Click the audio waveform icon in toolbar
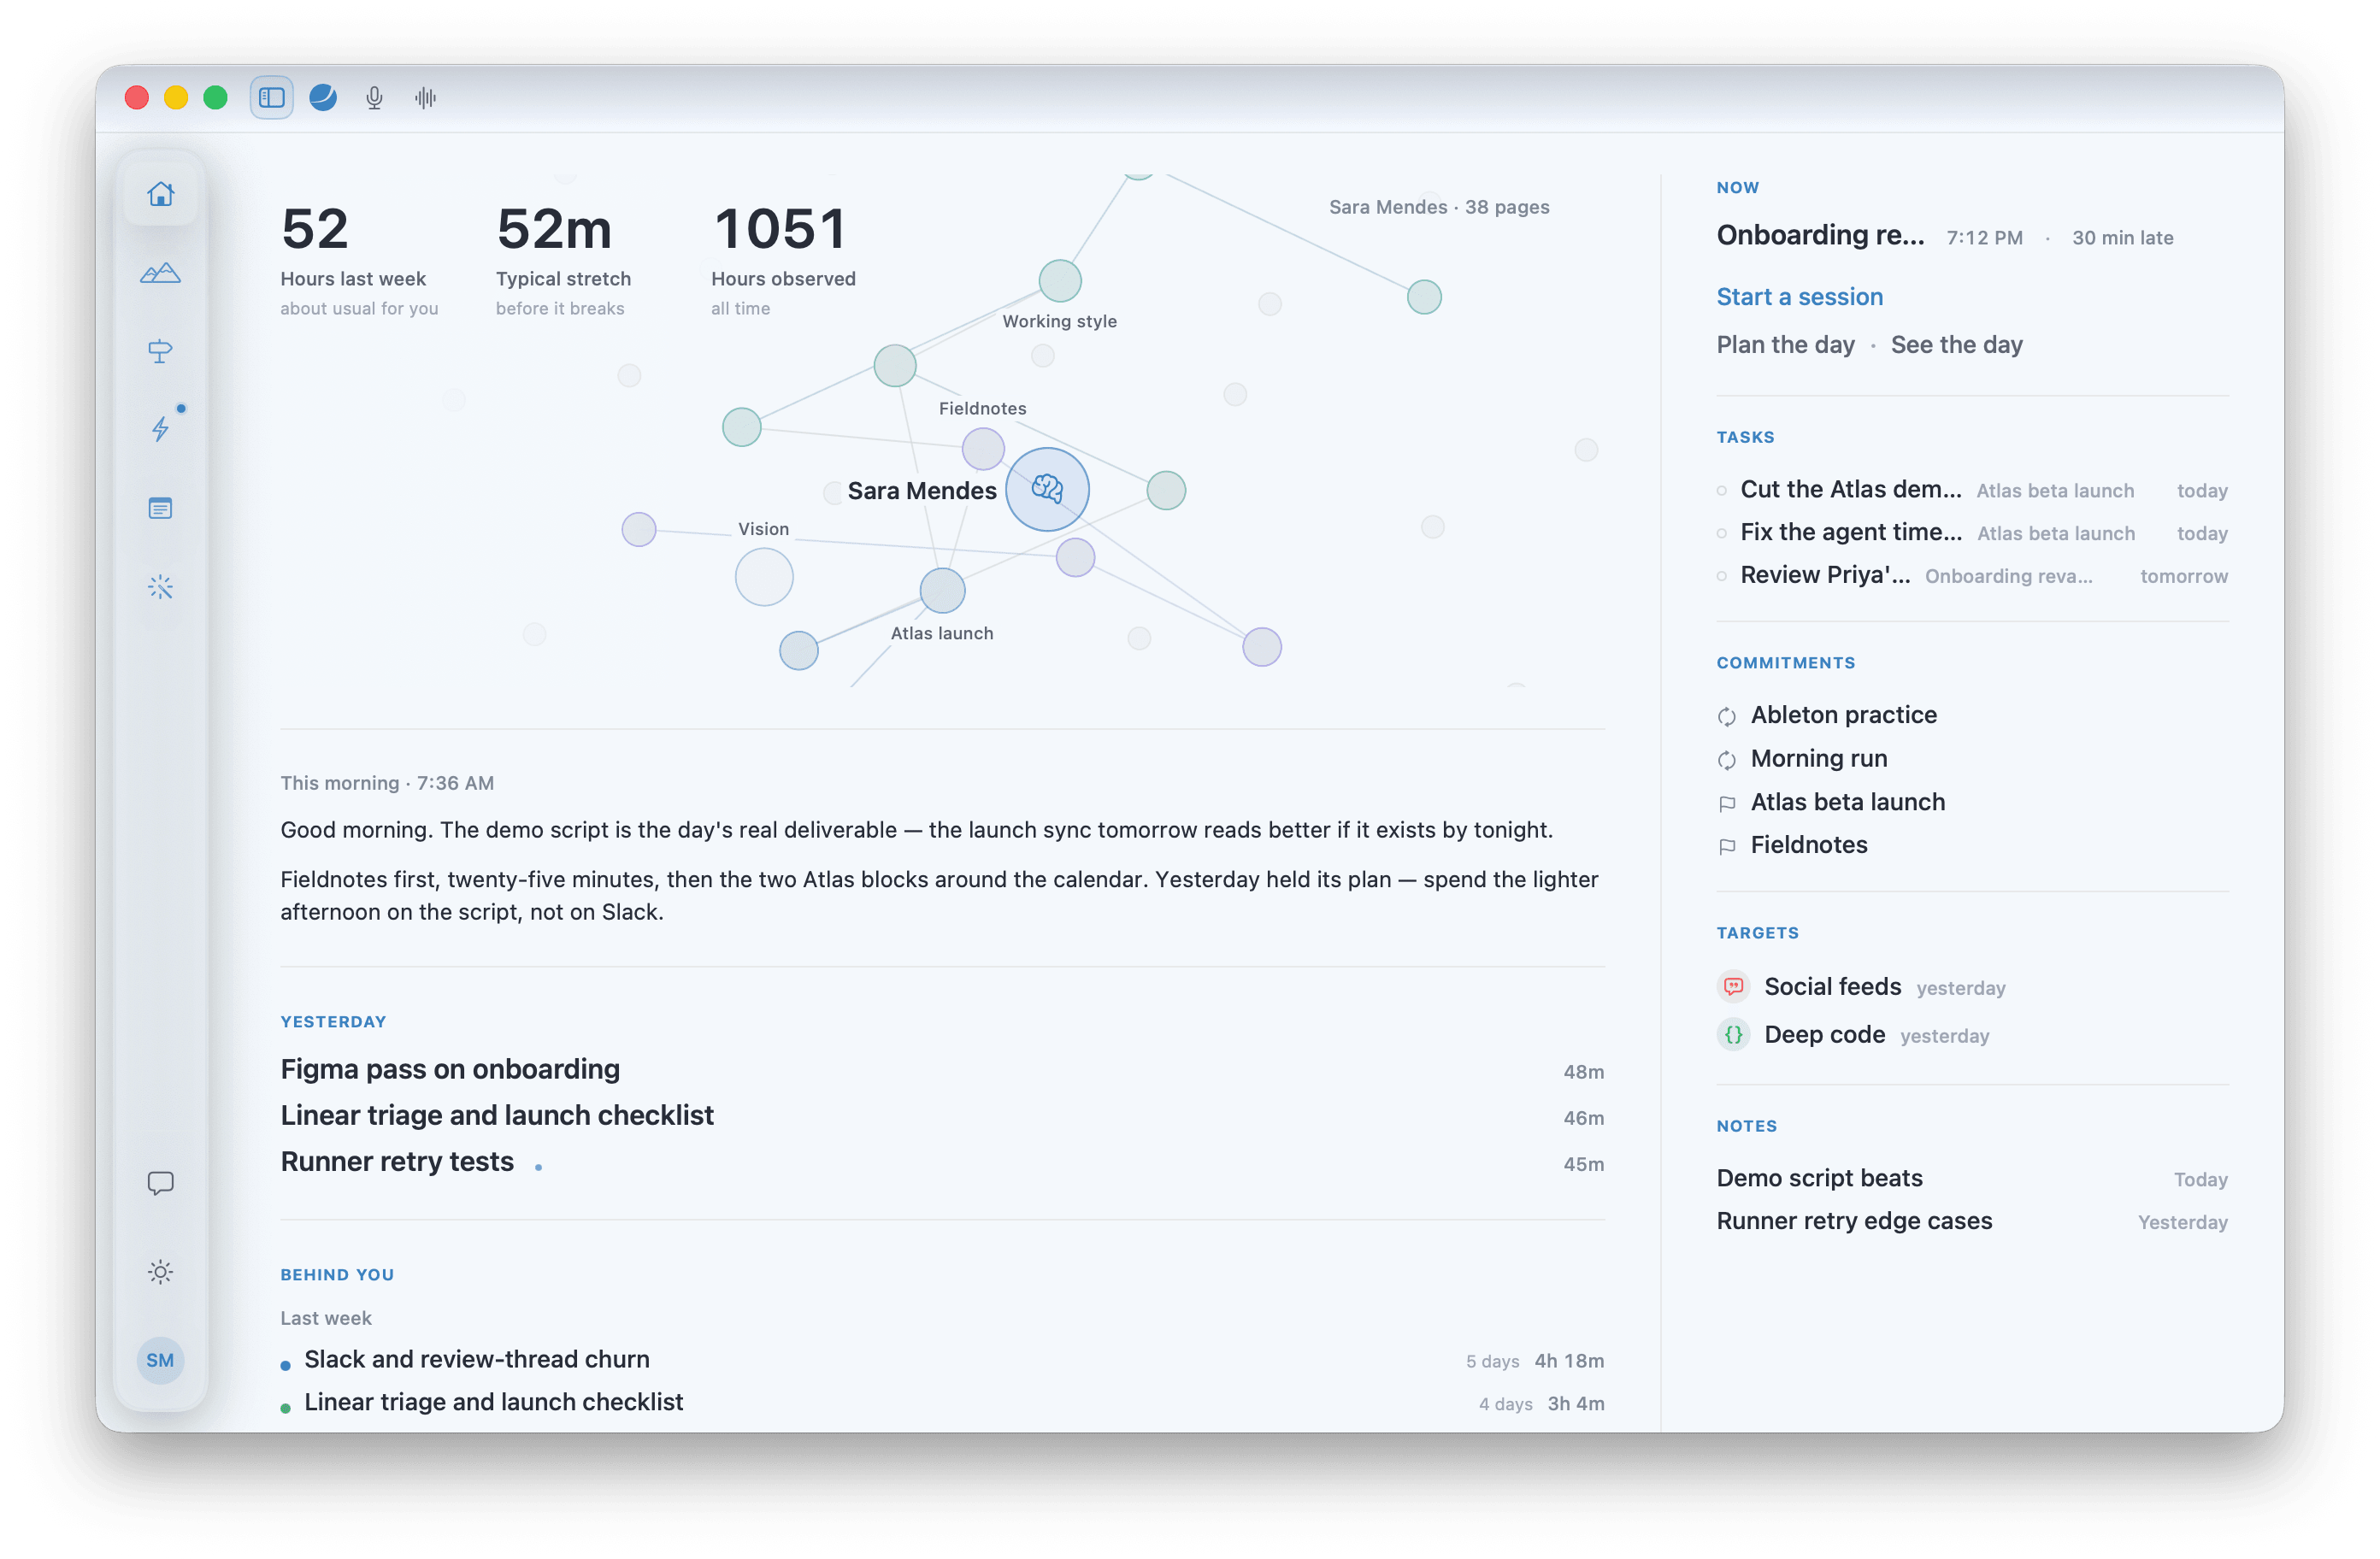Image resolution: width=2380 pixels, height=1559 pixels. 425,97
